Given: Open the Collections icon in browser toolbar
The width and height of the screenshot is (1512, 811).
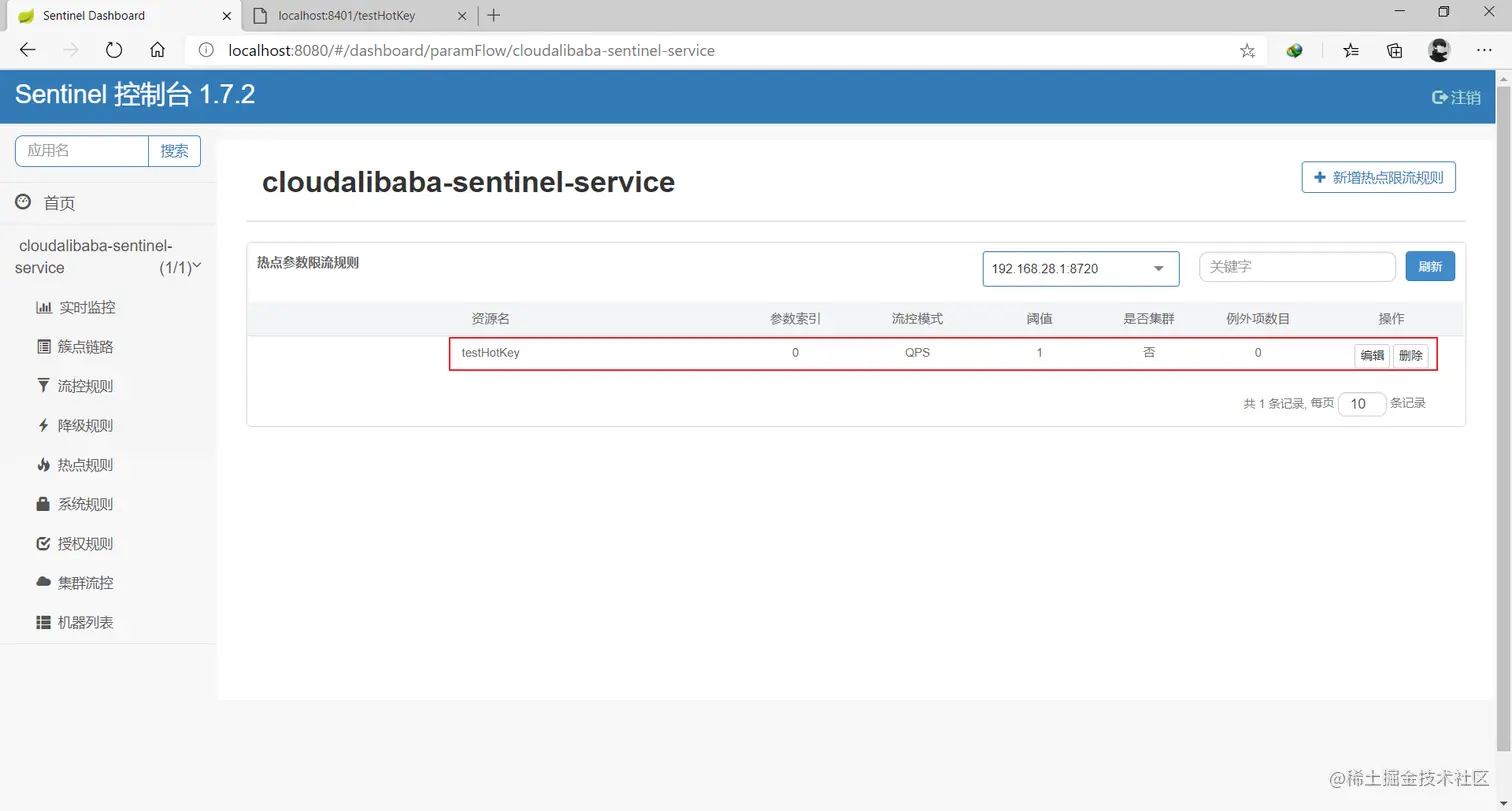Looking at the screenshot, I should [x=1395, y=50].
